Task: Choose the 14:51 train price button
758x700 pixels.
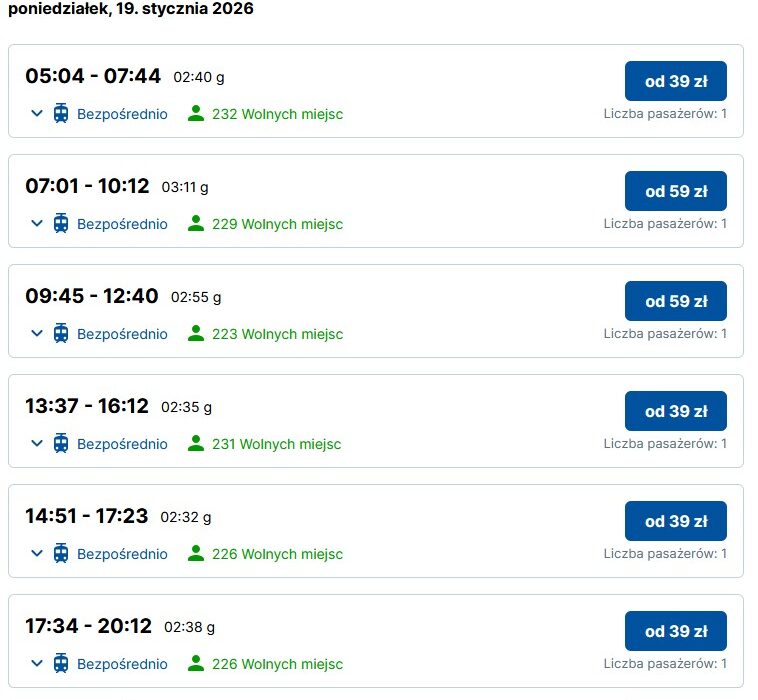Action: tap(675, 521)
